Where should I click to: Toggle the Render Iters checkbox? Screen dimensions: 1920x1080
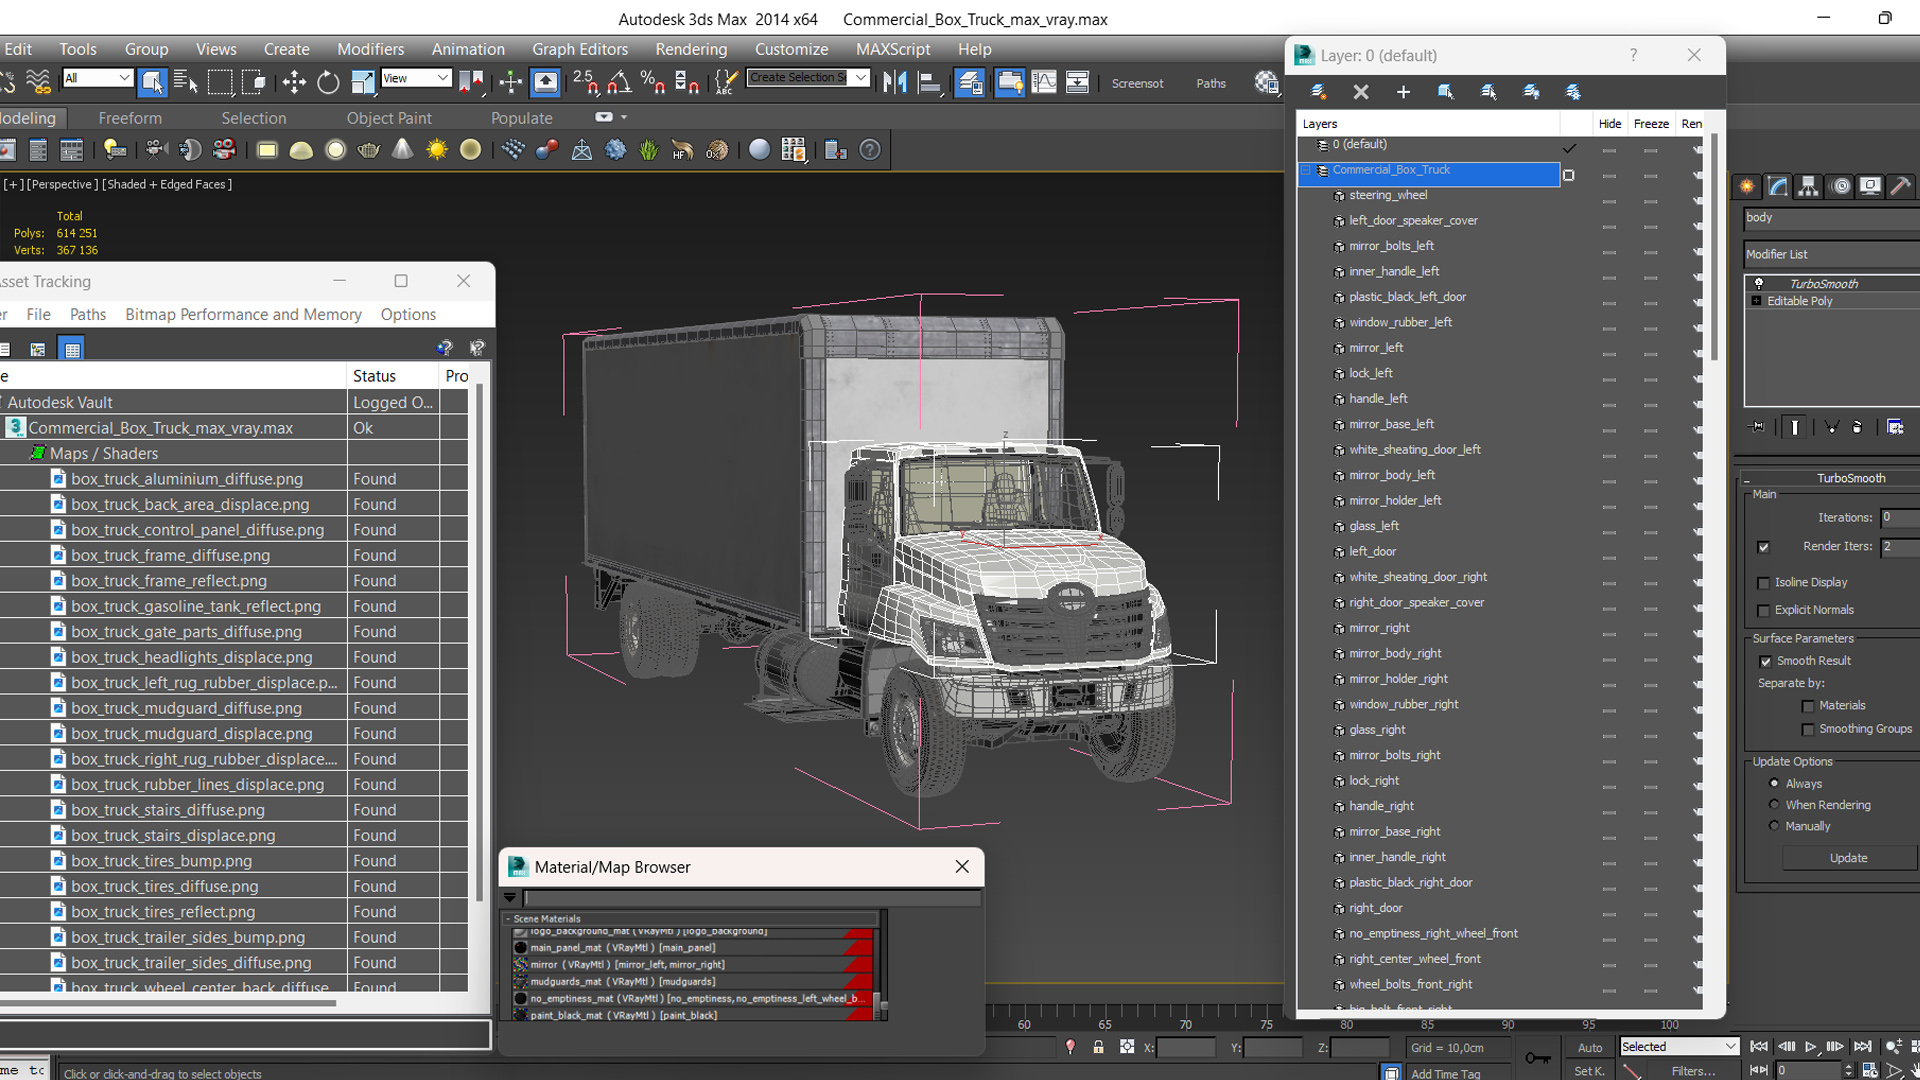click(x=1764, y=547)
